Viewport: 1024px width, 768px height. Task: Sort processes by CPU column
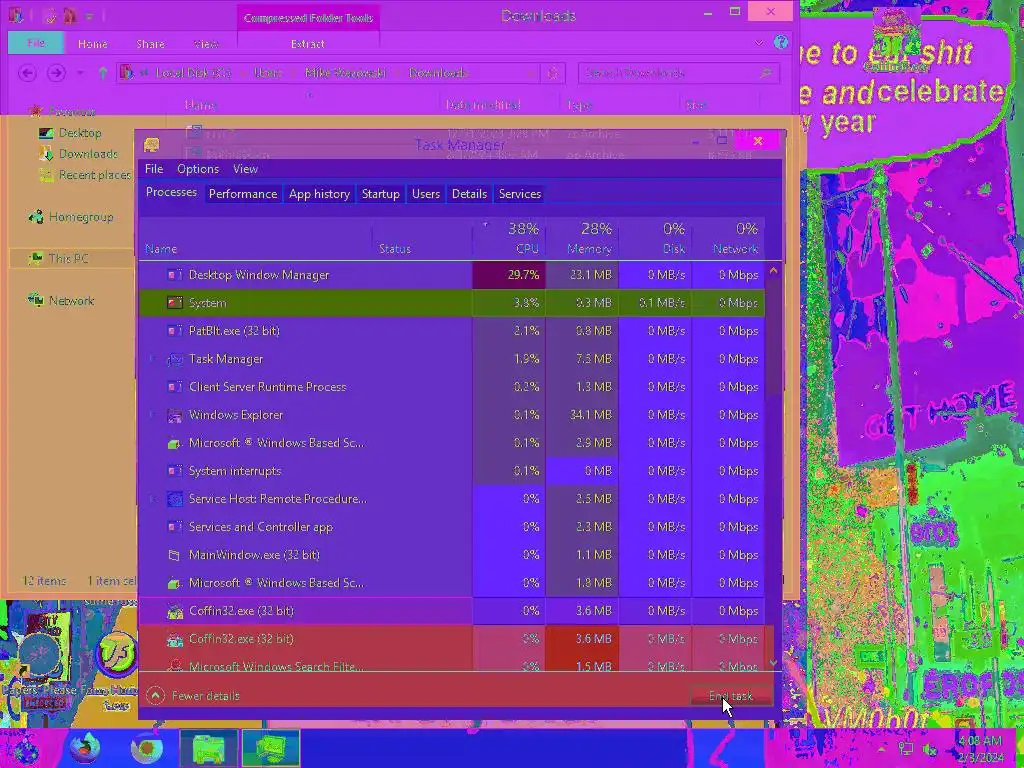[x=509, y=238]
